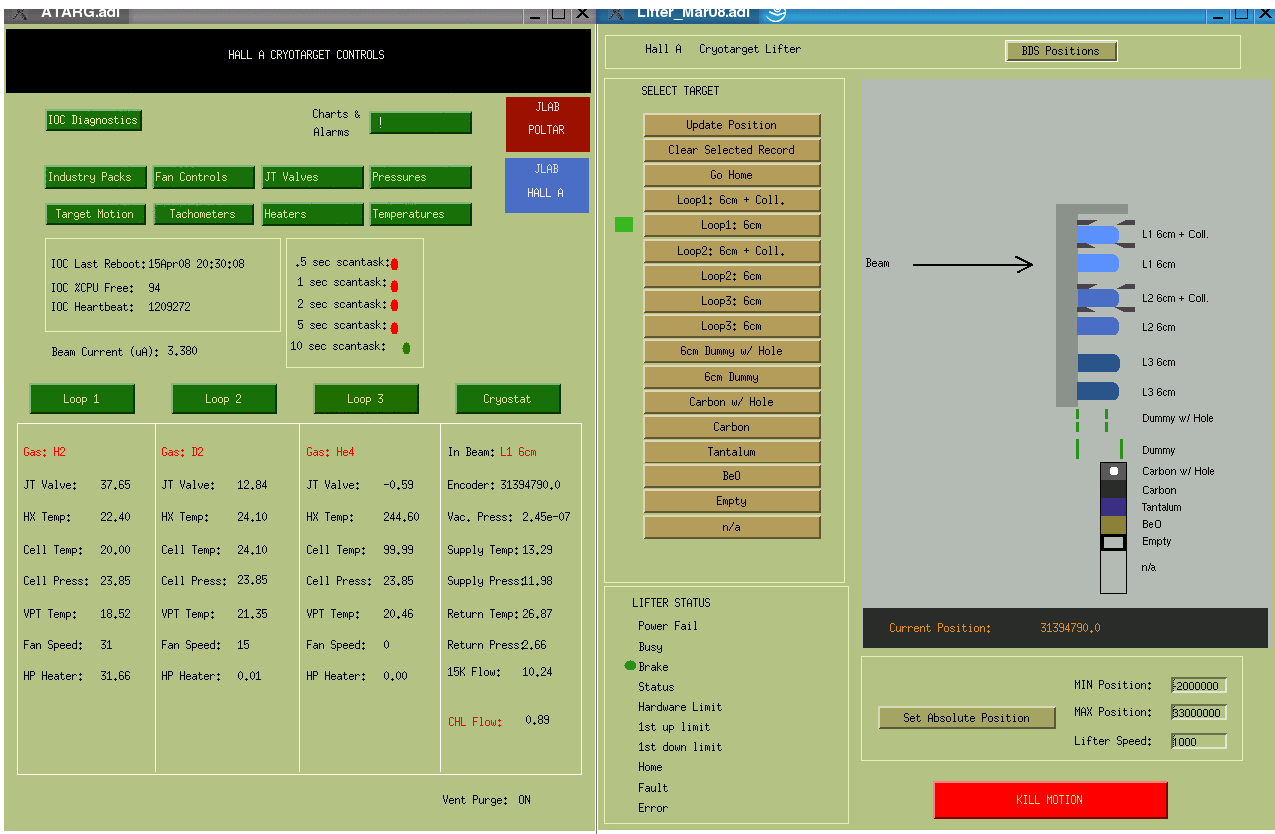Click the green selected-target indicator beside Loop1: 6cm
Viewport: 1275px width, 834px height.
[x=624, y=225]
